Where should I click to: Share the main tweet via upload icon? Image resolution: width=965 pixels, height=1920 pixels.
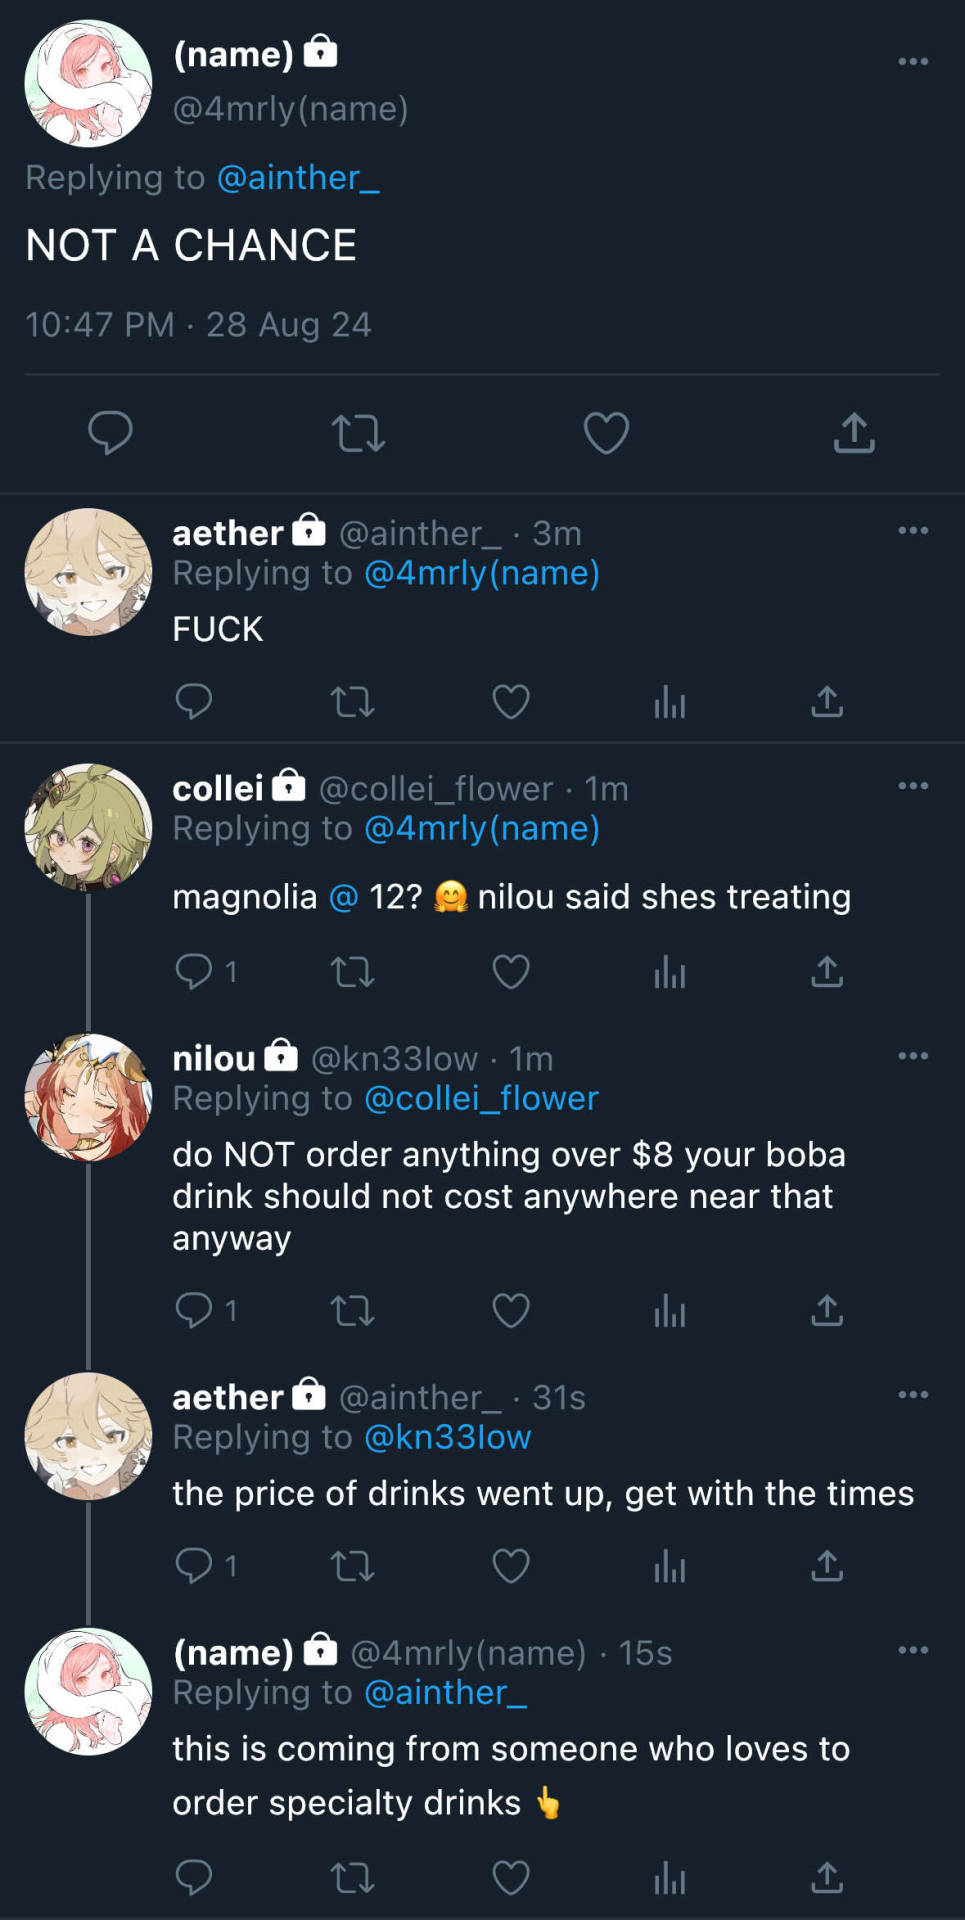click(854, 433)
